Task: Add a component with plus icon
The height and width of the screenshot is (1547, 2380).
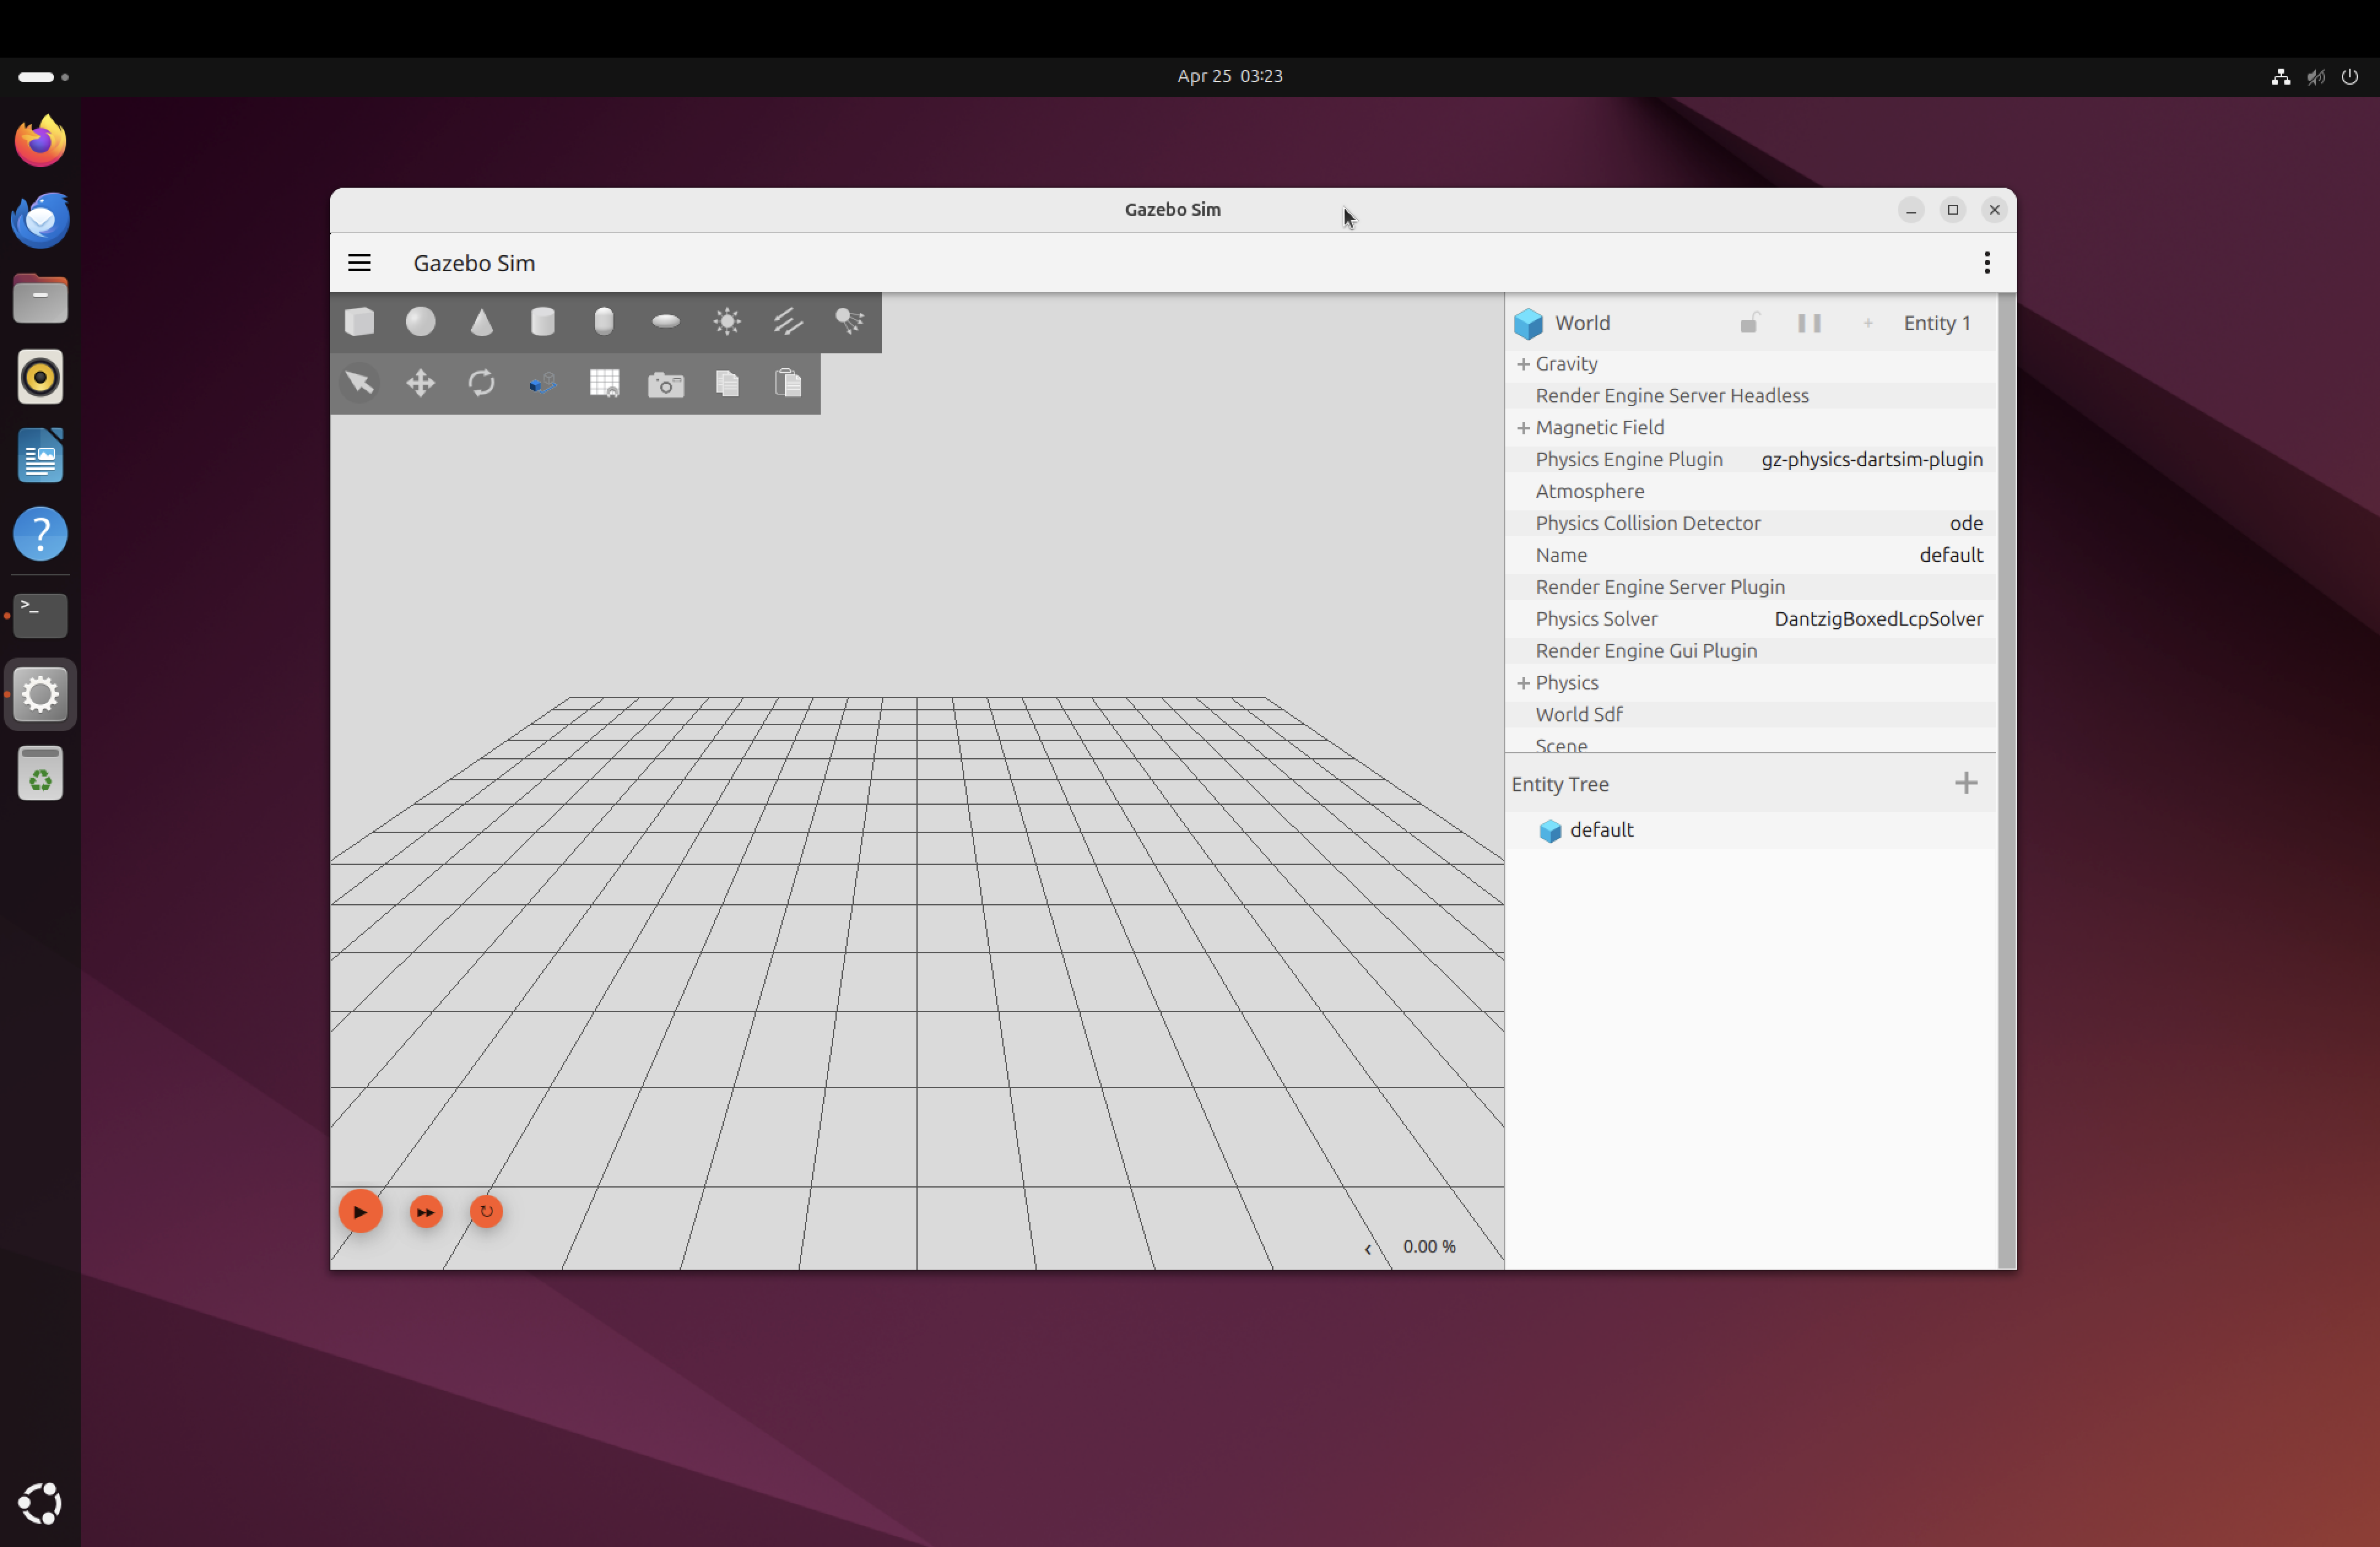Action: click(1868, 323)
